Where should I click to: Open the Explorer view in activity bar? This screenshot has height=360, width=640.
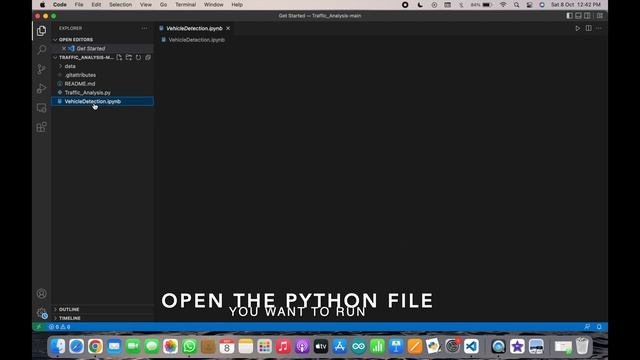pos(41,31)
